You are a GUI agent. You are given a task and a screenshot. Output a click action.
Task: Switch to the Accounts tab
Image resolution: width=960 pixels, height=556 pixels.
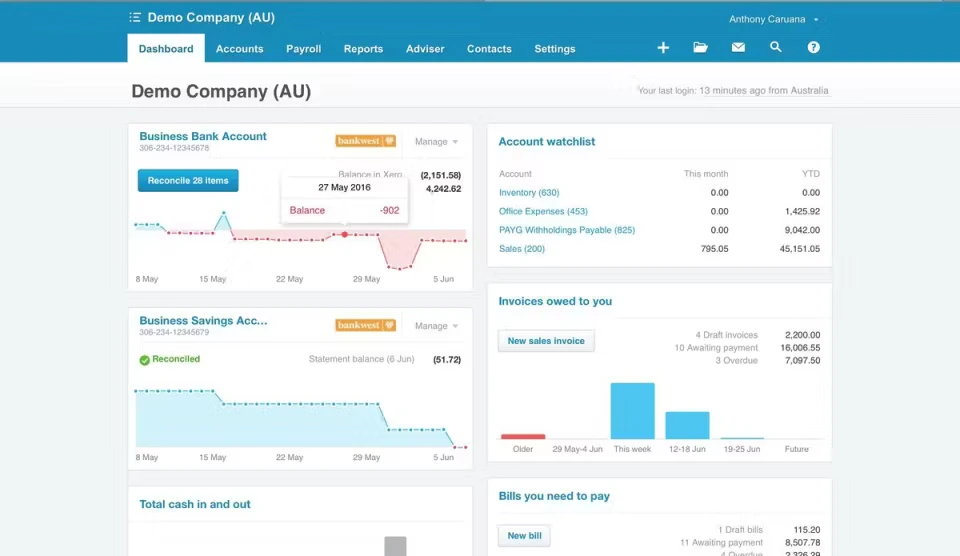(x=240, y=49)
